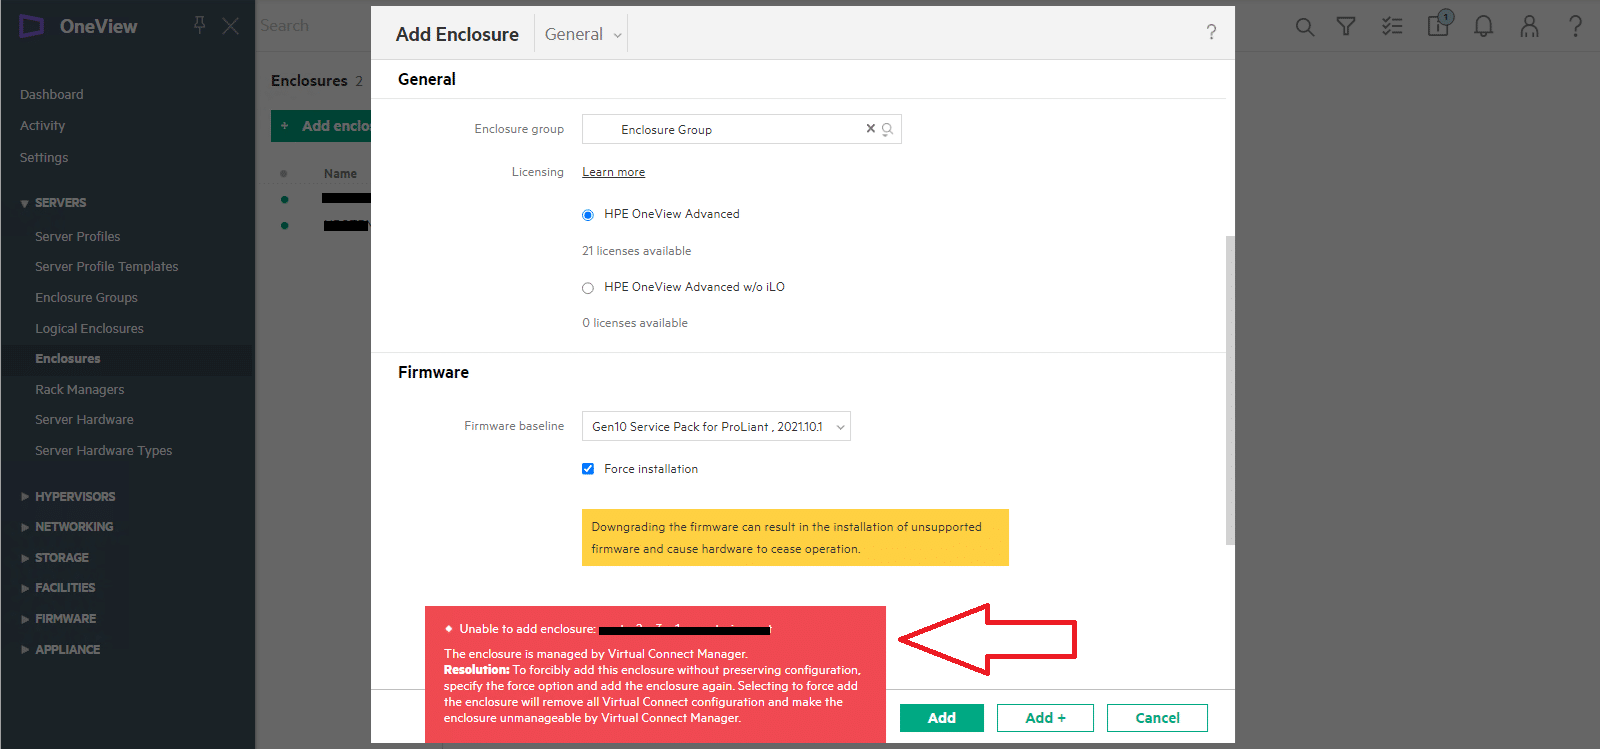Open Enclosure Groups

point(86,298)
